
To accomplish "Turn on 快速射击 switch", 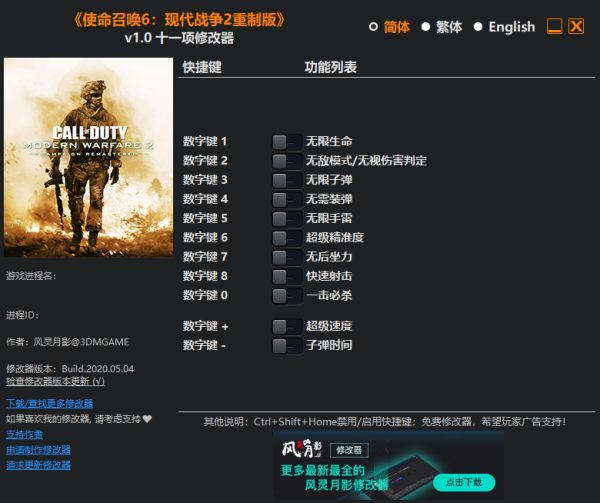I will tap(287, 276).
